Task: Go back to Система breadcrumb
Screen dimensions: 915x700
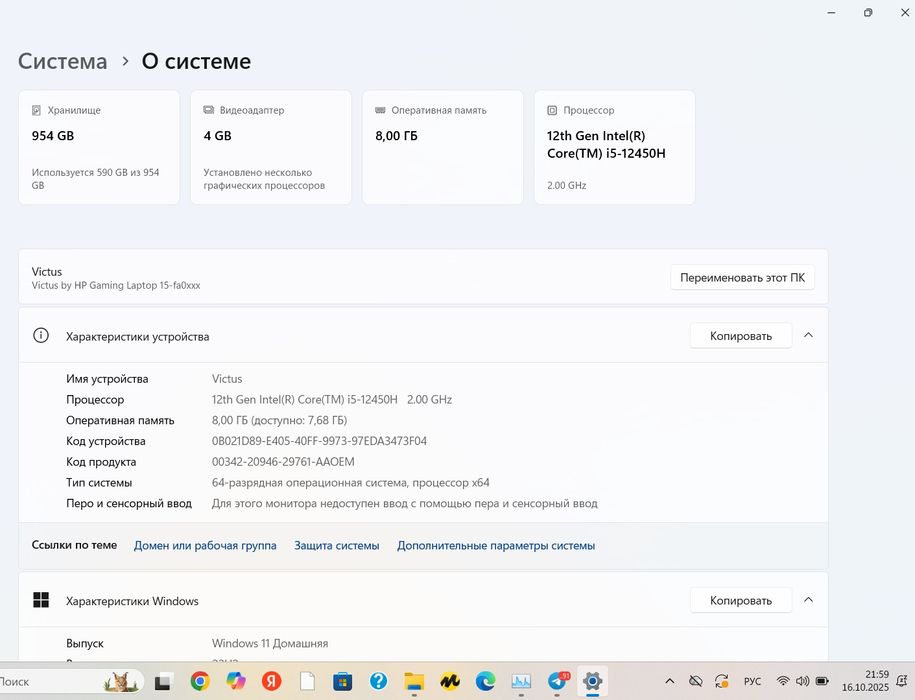Action: (x=62, y=61)
